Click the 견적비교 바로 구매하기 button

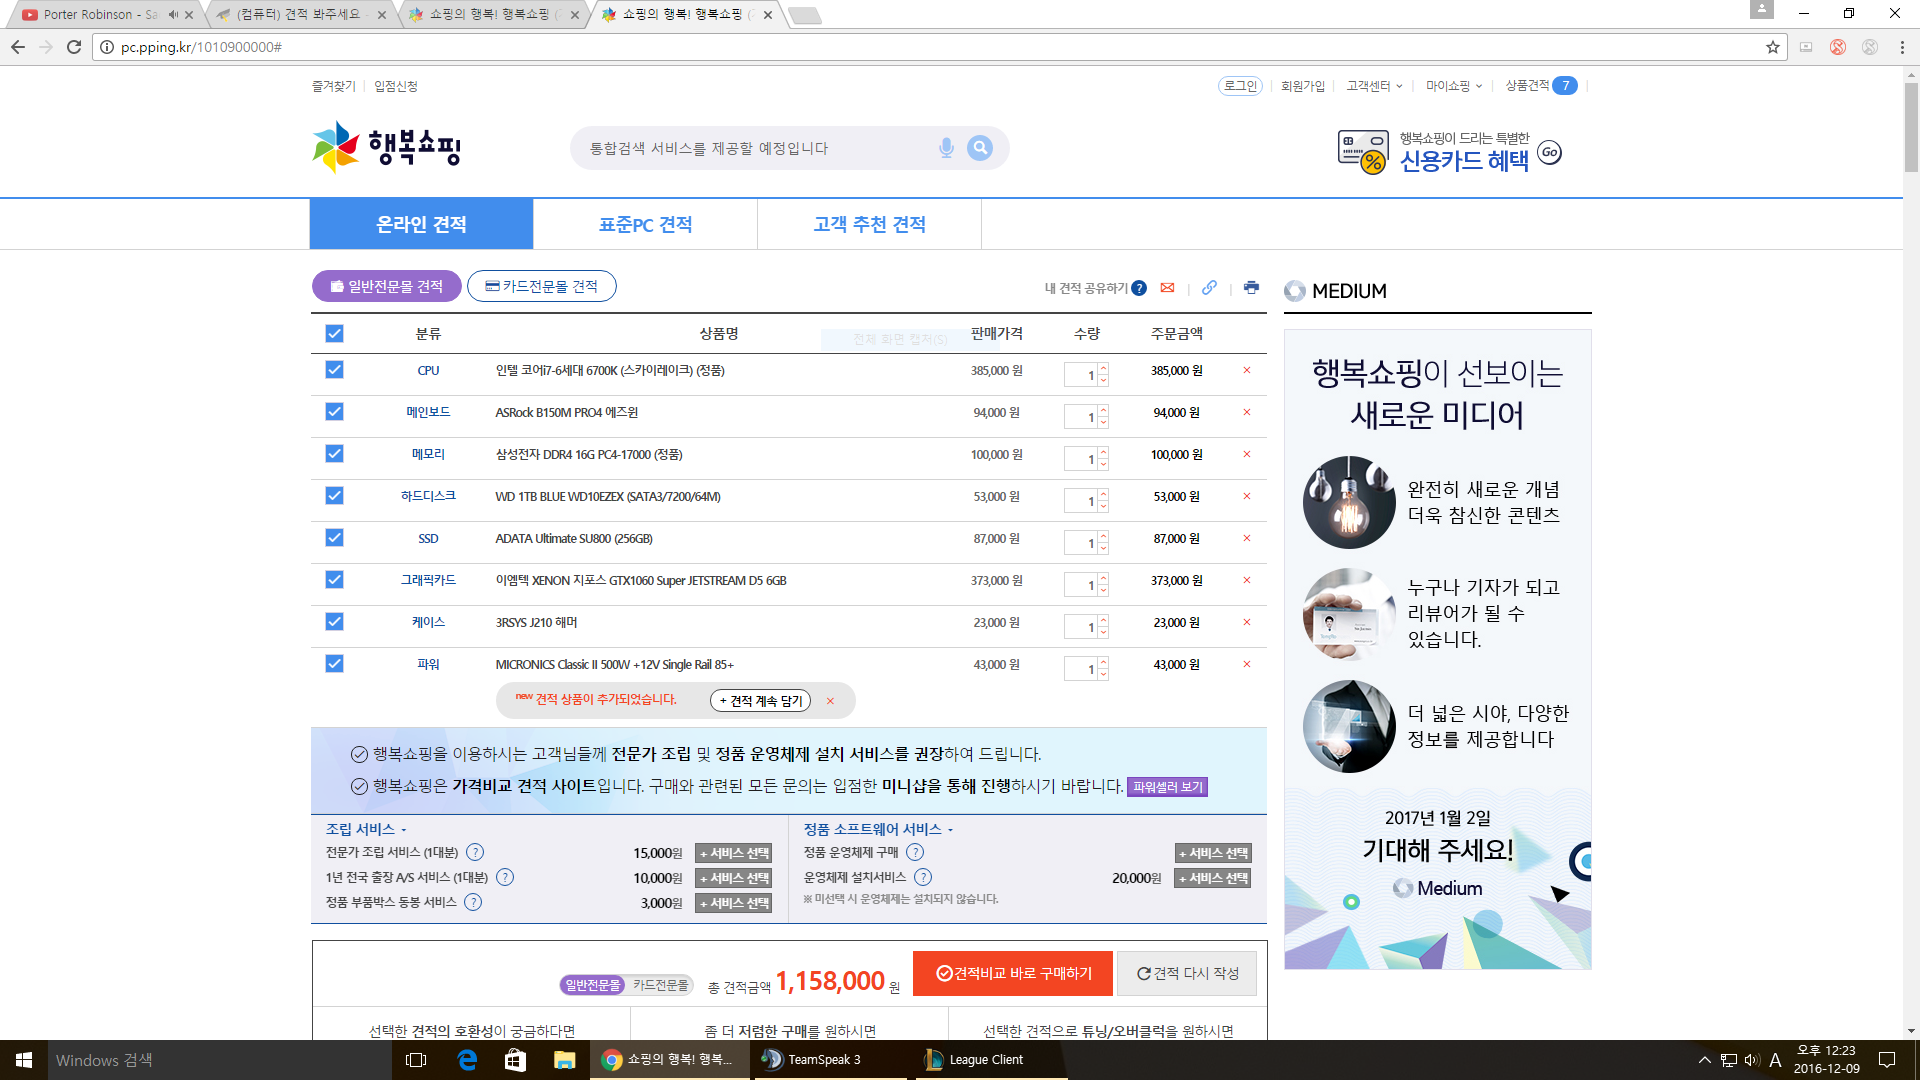tap(1013, 974)
